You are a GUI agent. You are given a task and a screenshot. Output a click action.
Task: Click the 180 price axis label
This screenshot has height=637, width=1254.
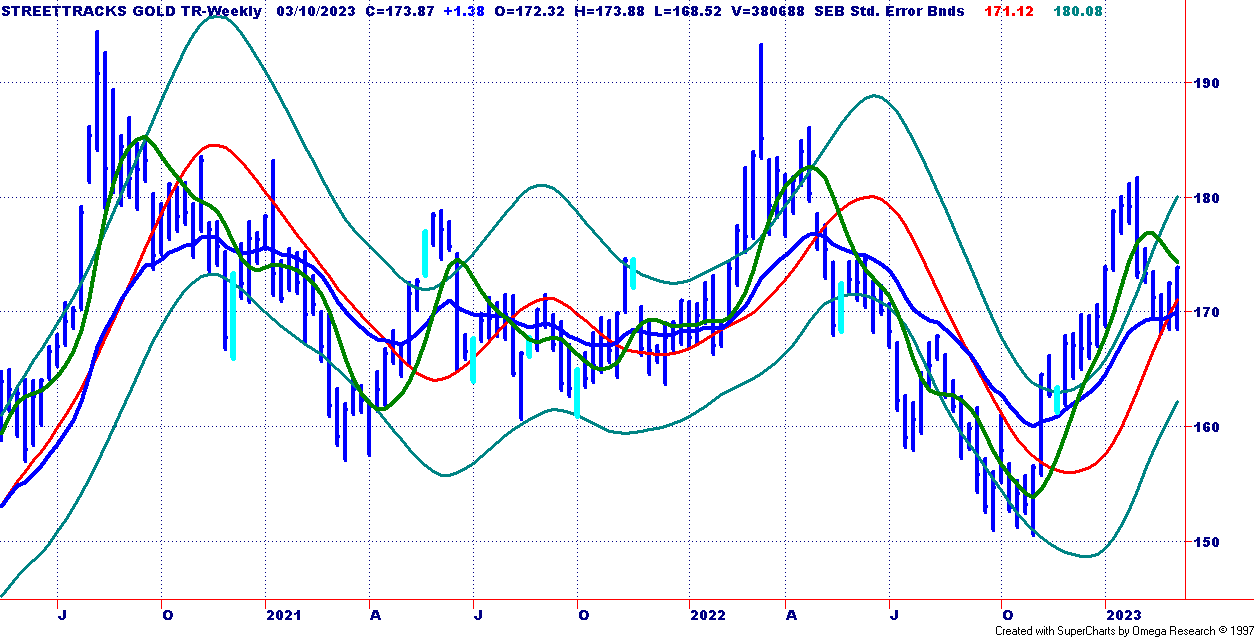click(x=1207, y=198)
